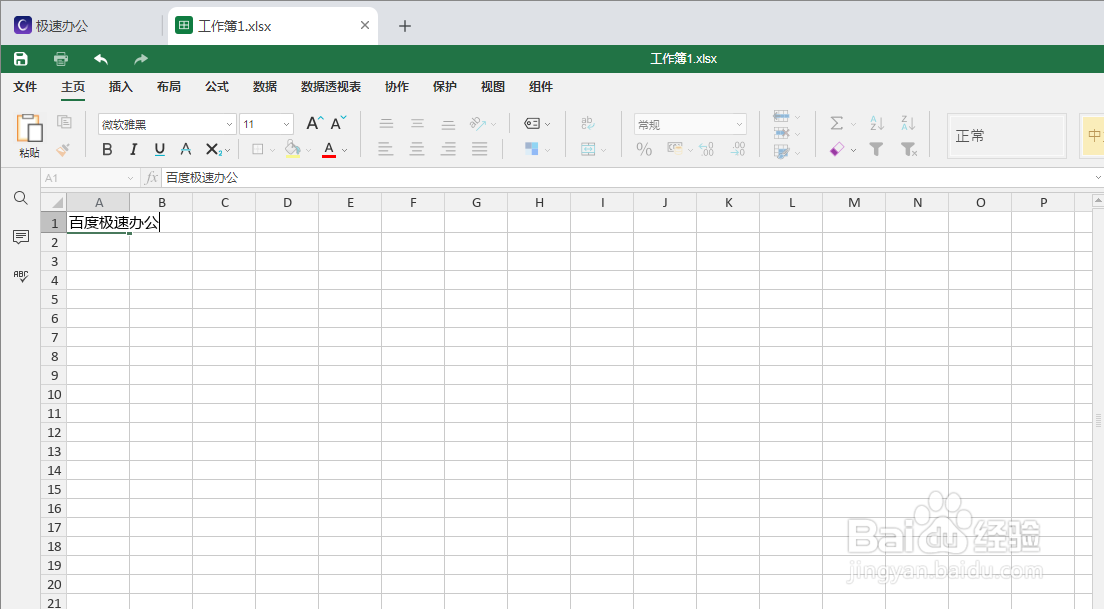The height and width of the screenshot is (609, 1104).
Task: Switch to the 公式 ribbon tab
Action: click(216, 87)
